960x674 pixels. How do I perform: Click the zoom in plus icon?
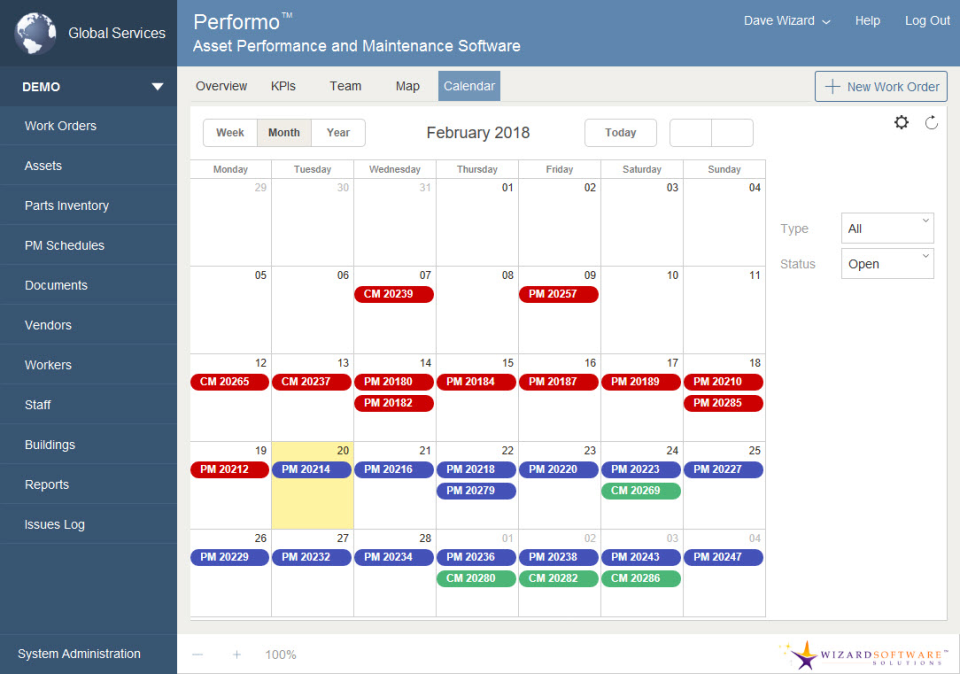237,654
